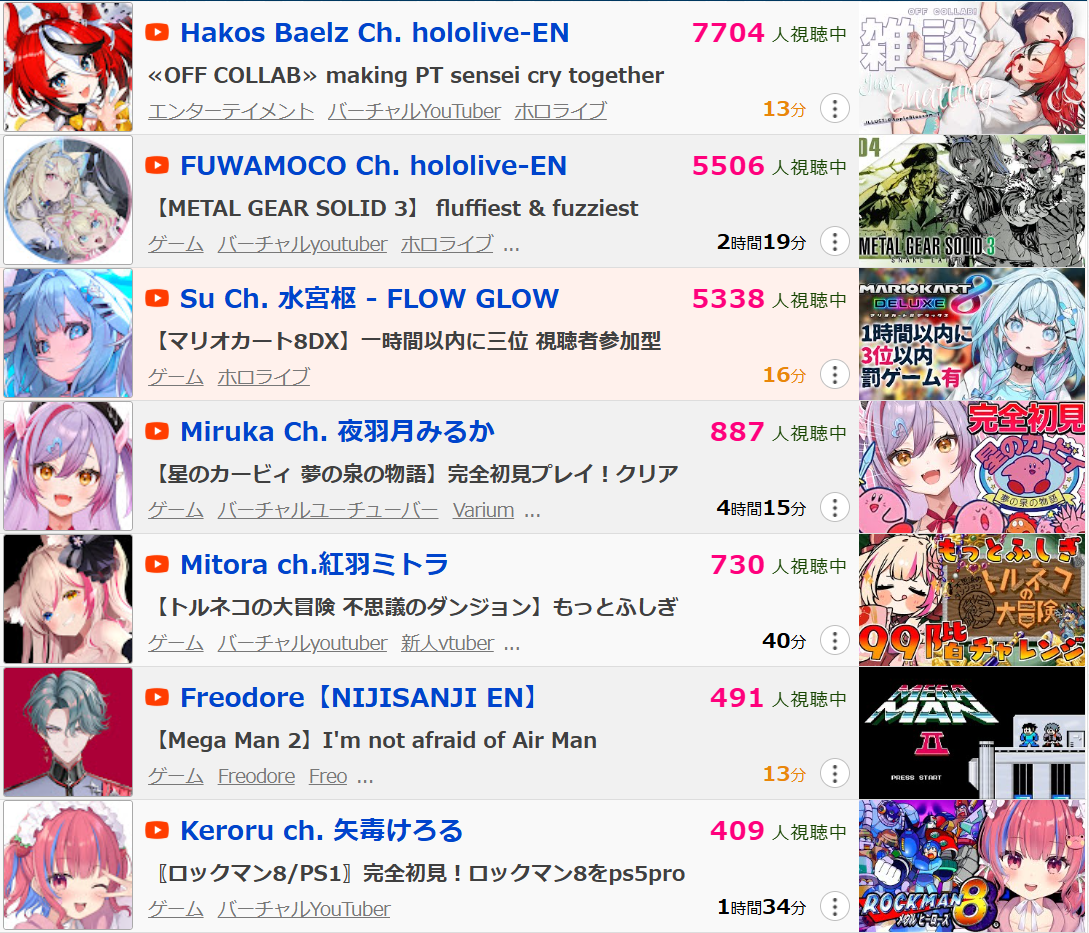This screenshot has height=933, width=1089.
Task: Expand hidden tags ellipsis on FUWAMOCO row
Action: click(x=511, y=246)
